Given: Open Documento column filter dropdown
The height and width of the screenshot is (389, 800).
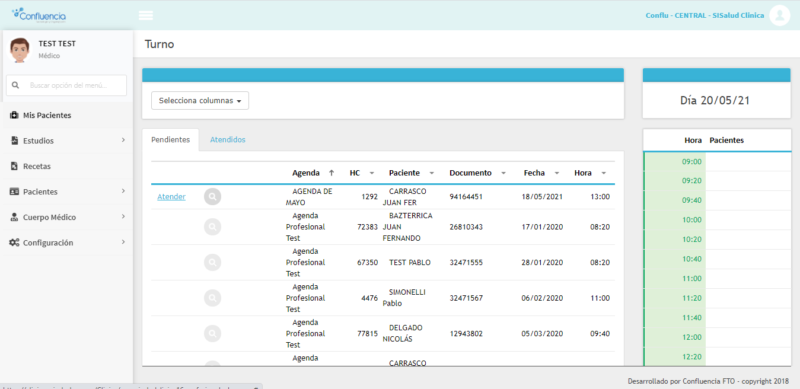Looking at the screenshot, I should click(x=504, y=173).
